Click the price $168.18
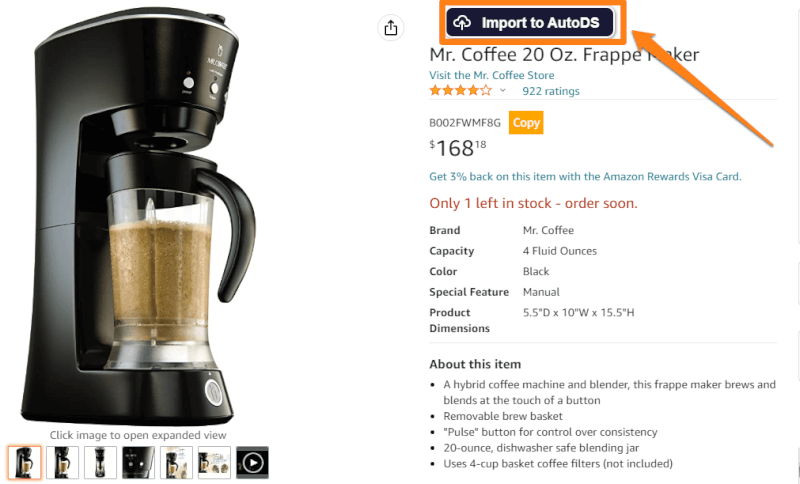 point(458,148)
